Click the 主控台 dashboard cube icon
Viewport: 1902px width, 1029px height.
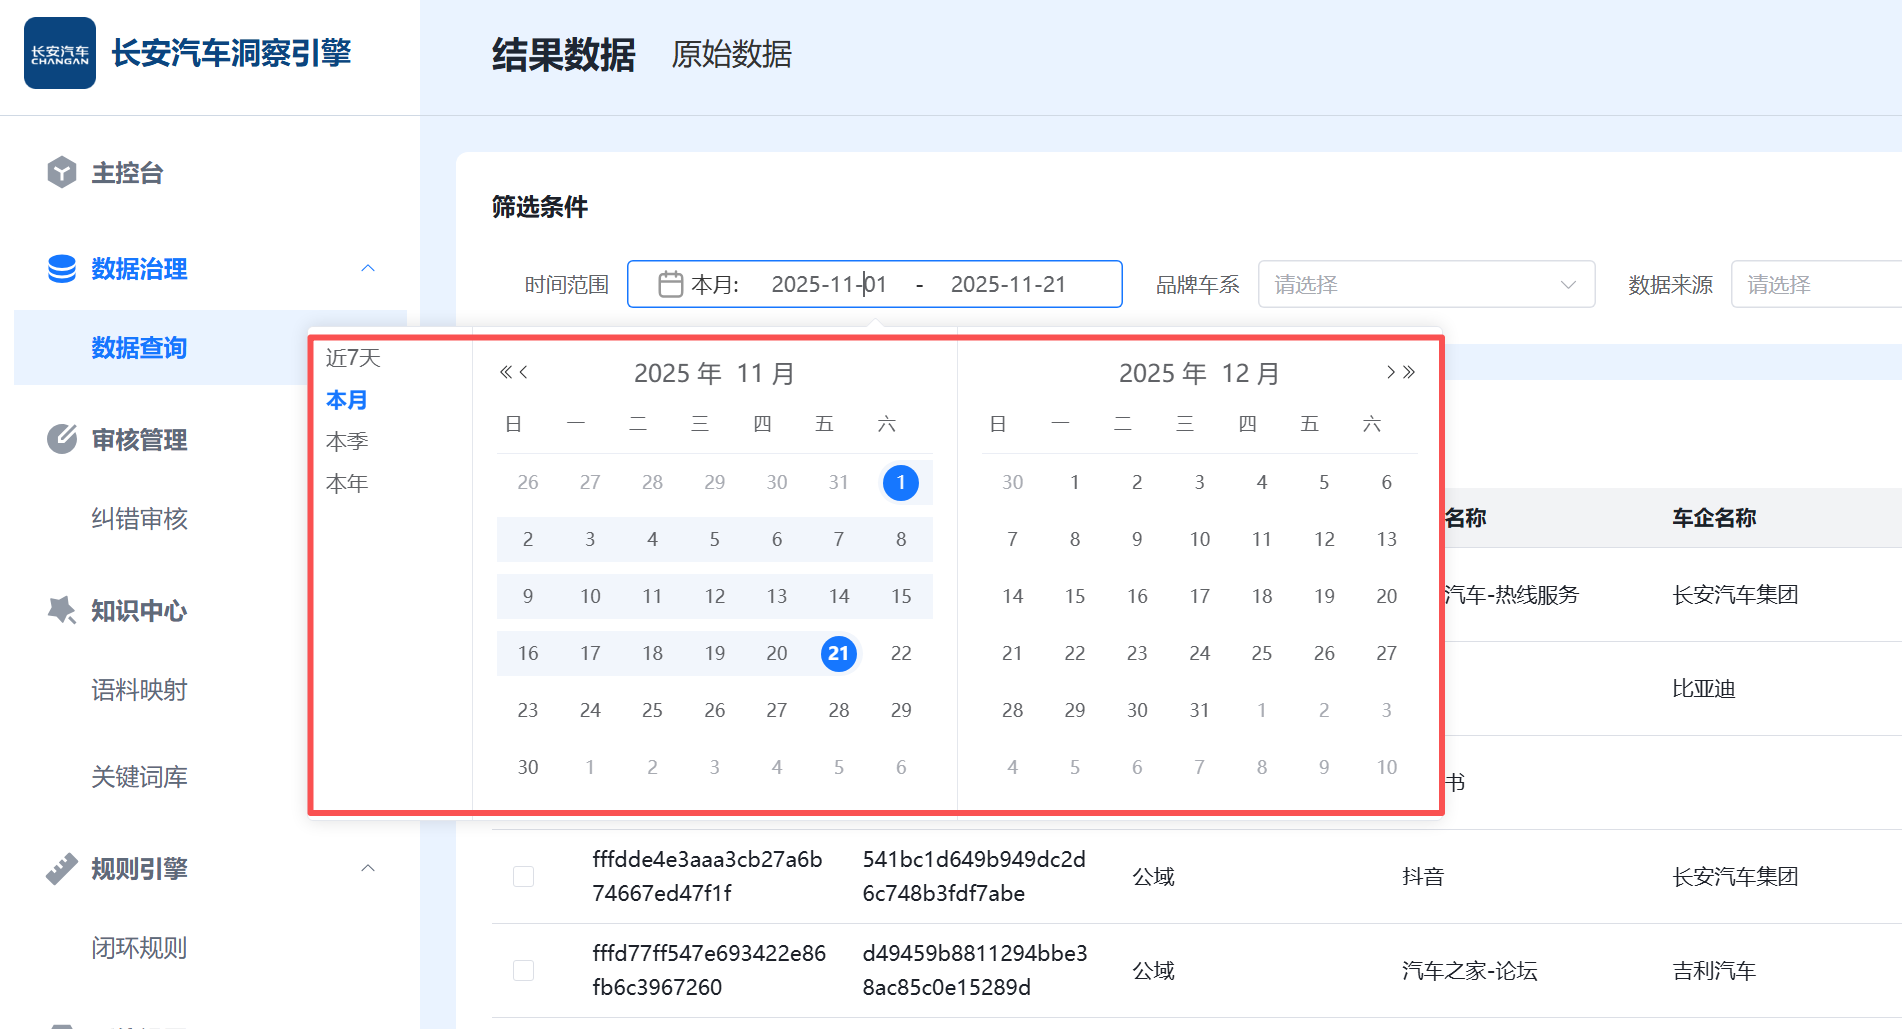coord(62,172)
